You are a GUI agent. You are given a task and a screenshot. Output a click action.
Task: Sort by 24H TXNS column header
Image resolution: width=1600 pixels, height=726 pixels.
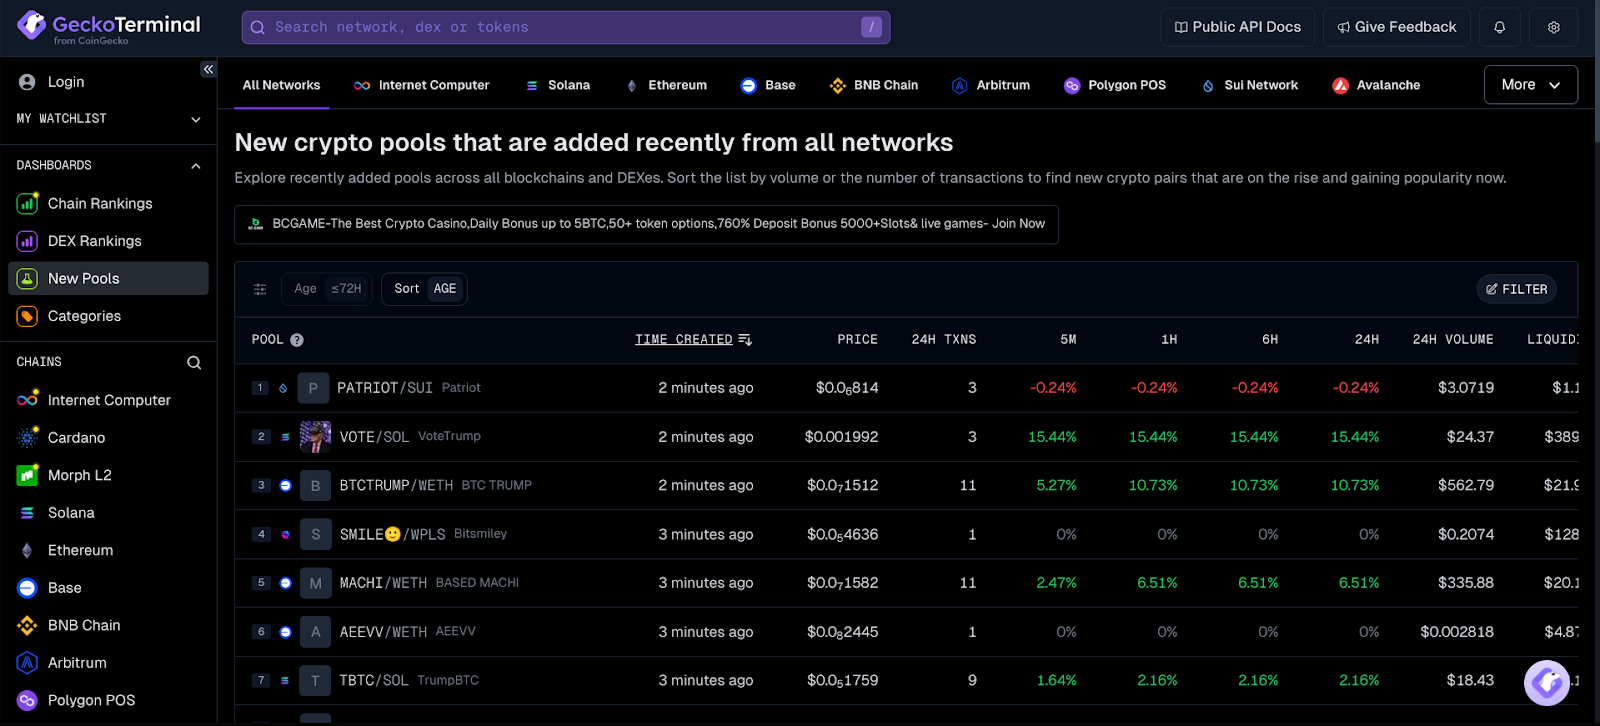tap(943, 340)
